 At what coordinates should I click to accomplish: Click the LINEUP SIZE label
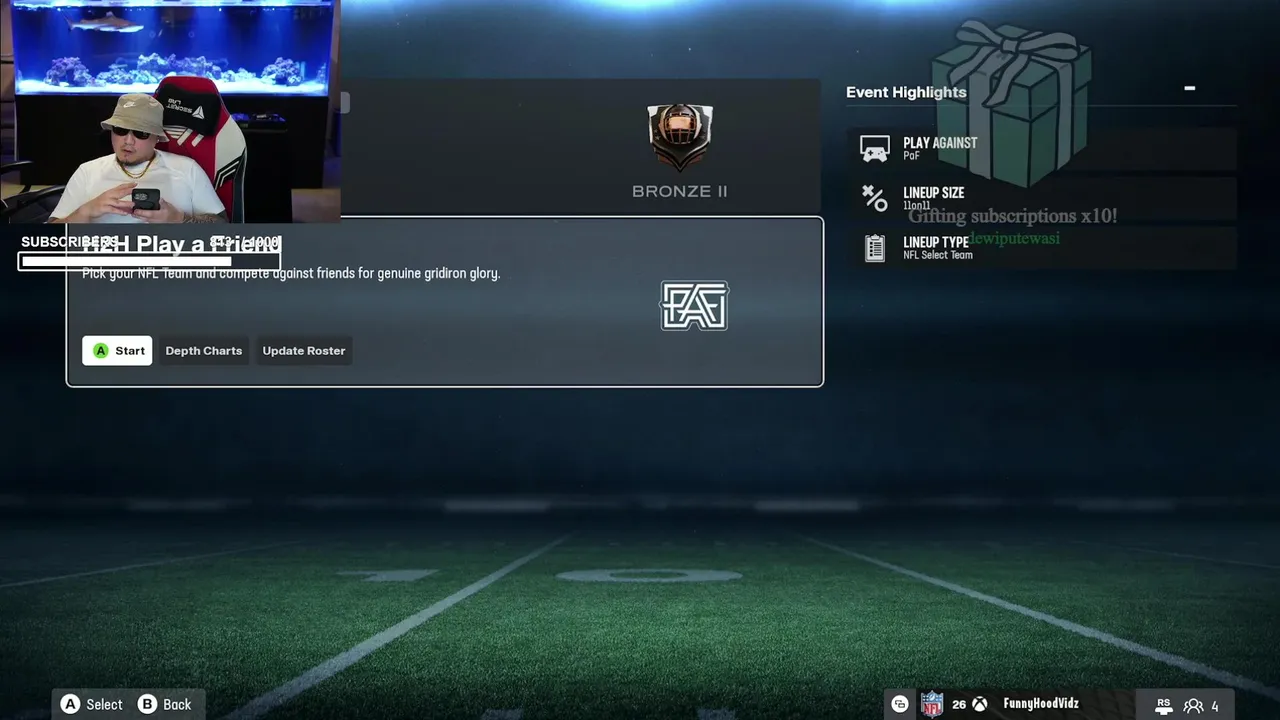pyautogui.click(x=934, y=193)
